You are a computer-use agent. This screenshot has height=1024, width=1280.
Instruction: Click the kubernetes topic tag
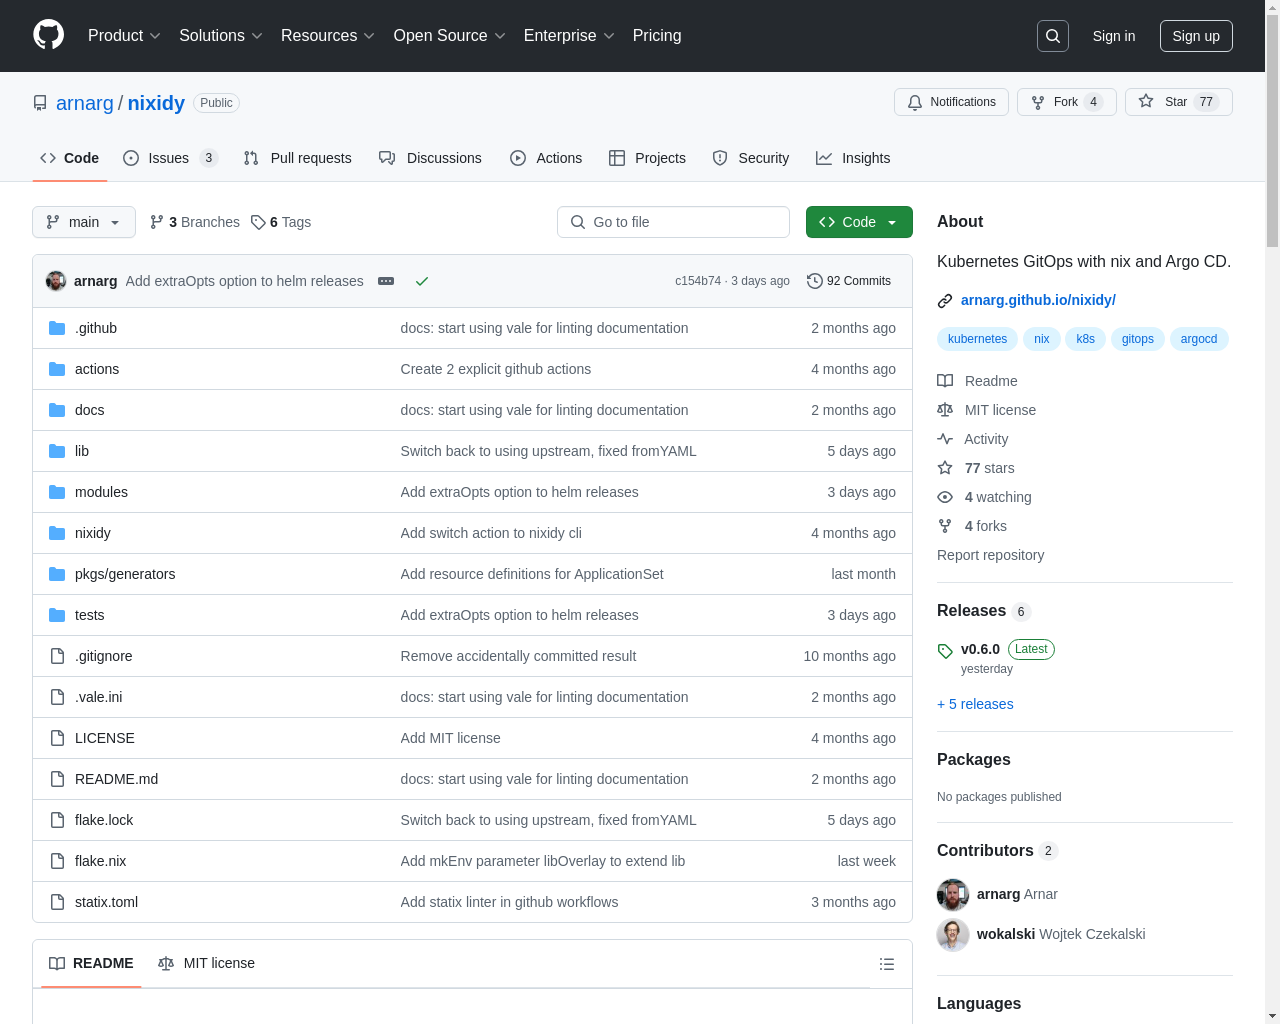pyautogui.click(x=977, y=339)
